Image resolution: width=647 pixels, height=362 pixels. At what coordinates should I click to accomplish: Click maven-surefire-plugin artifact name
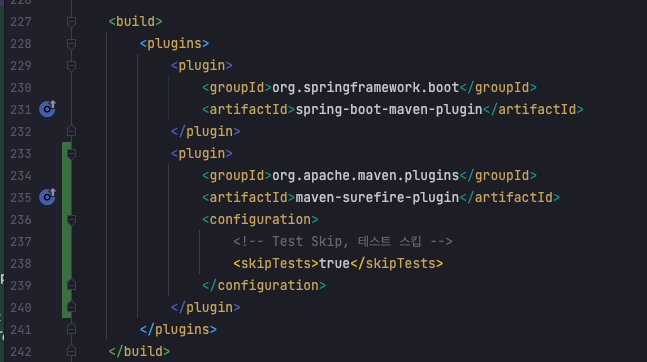pyautogui.click(x=377, y=197)
